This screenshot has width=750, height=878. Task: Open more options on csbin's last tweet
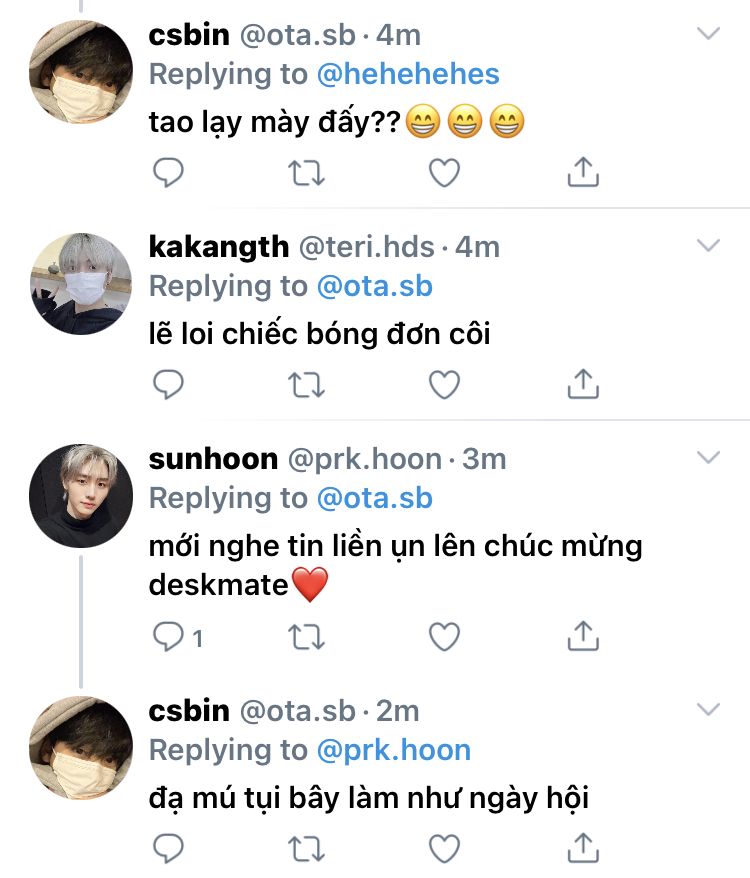[x=708, y=710]
